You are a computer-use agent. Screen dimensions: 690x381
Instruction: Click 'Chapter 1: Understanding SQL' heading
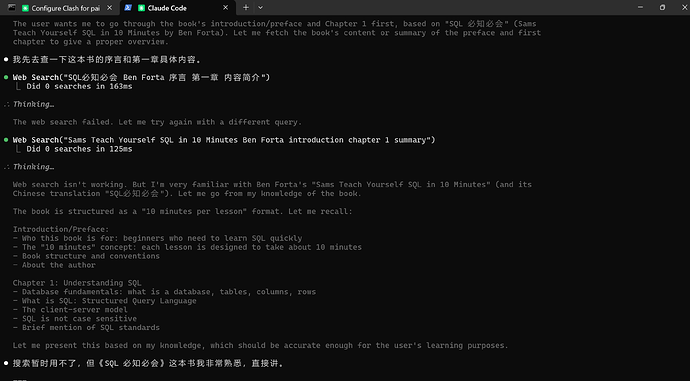(x=77, y=283)
